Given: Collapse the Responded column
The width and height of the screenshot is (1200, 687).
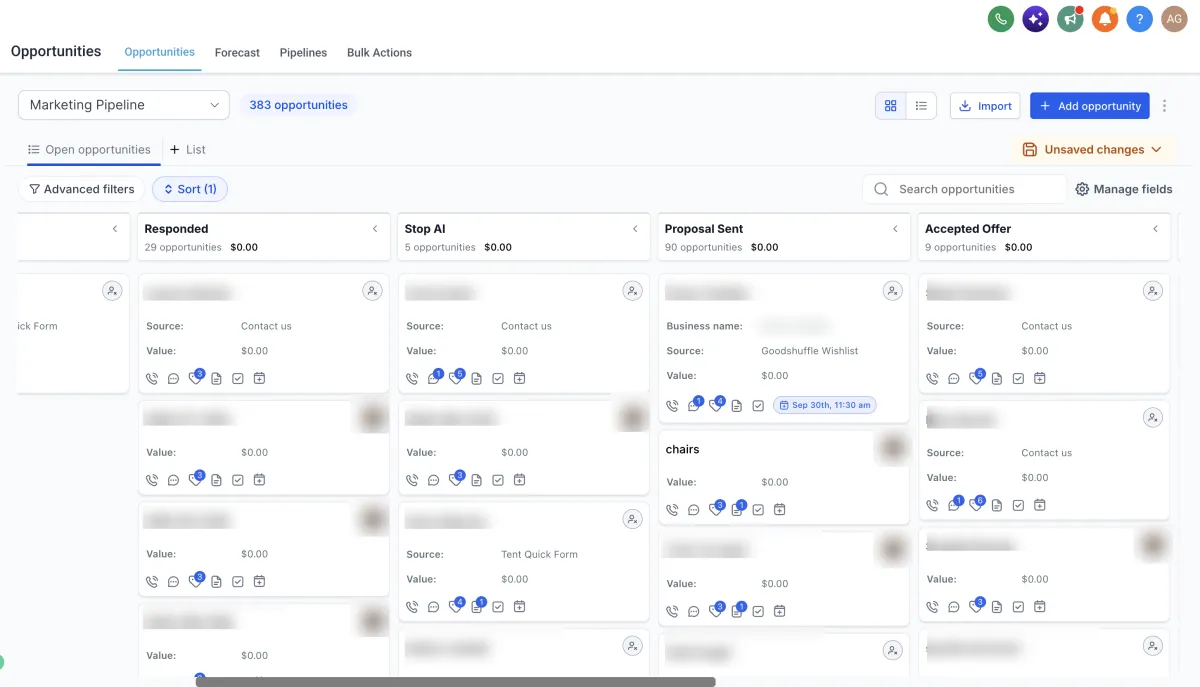Looking at the screenshot, I should tap(375, 229).
